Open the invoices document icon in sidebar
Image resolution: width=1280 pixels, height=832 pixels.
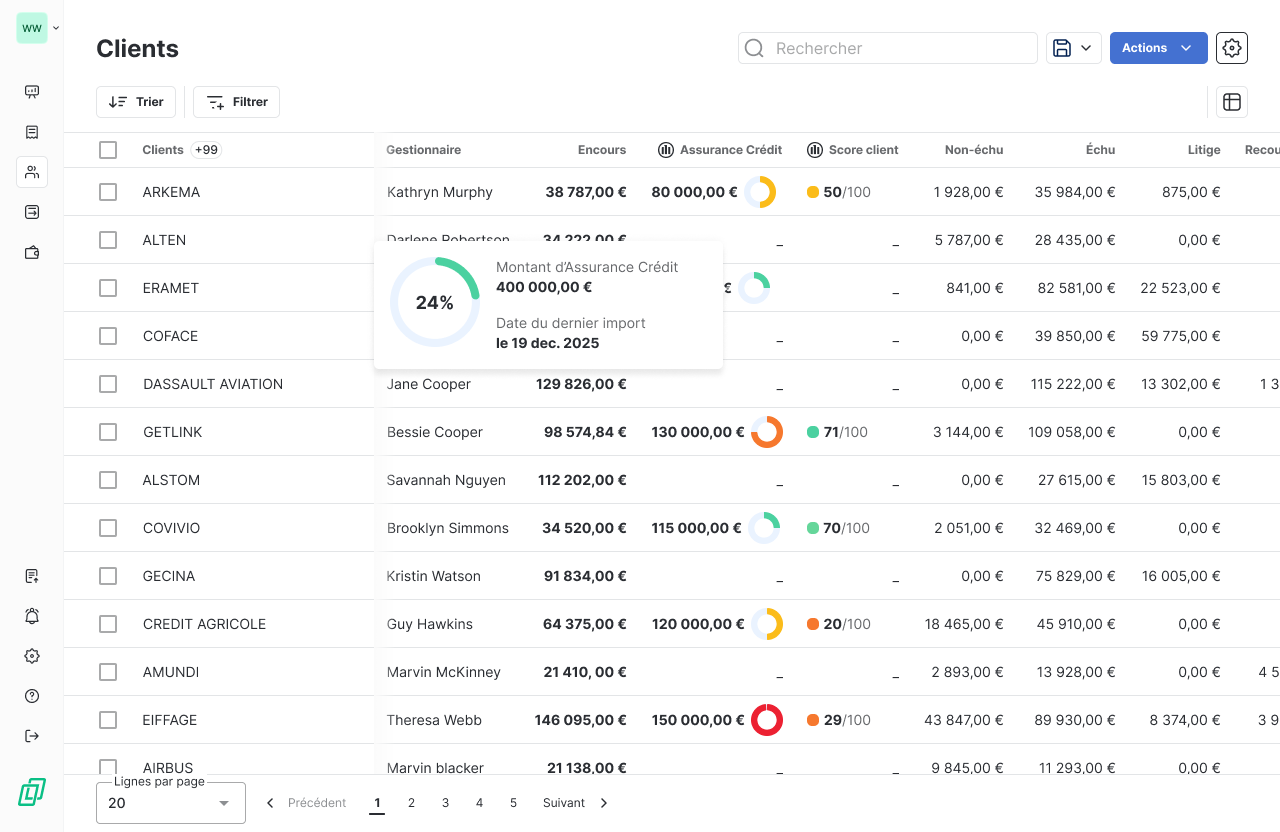[x=32, y=132]
